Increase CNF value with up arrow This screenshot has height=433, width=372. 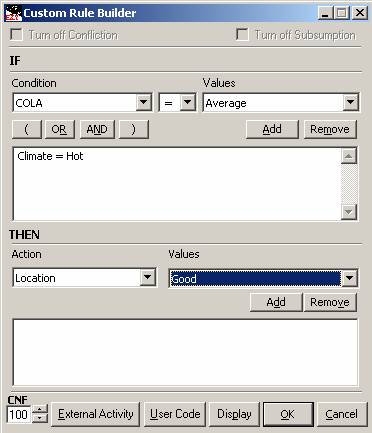[x=40, y=409]
